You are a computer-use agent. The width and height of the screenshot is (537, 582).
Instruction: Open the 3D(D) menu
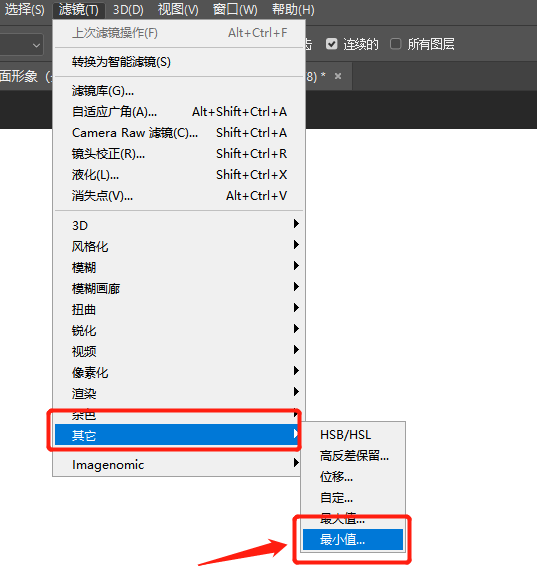tap(128, 9)
